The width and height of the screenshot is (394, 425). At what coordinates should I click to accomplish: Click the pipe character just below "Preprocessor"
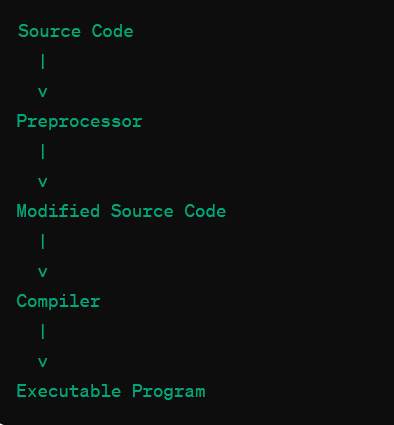(x=43, y=152)
